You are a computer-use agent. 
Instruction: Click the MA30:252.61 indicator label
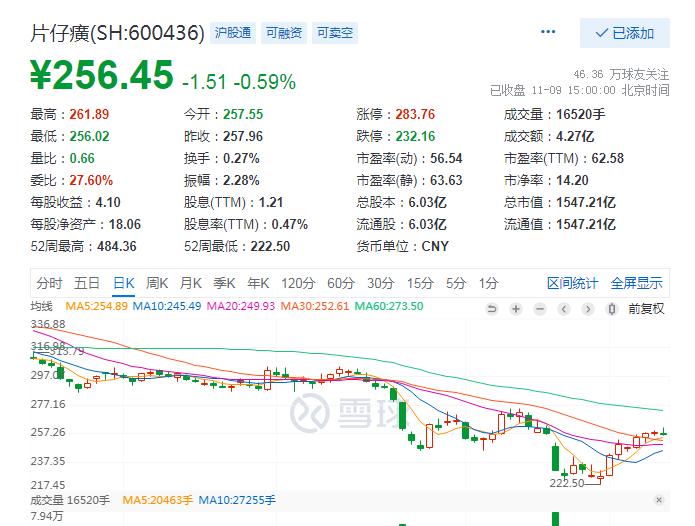click(315, 306)
